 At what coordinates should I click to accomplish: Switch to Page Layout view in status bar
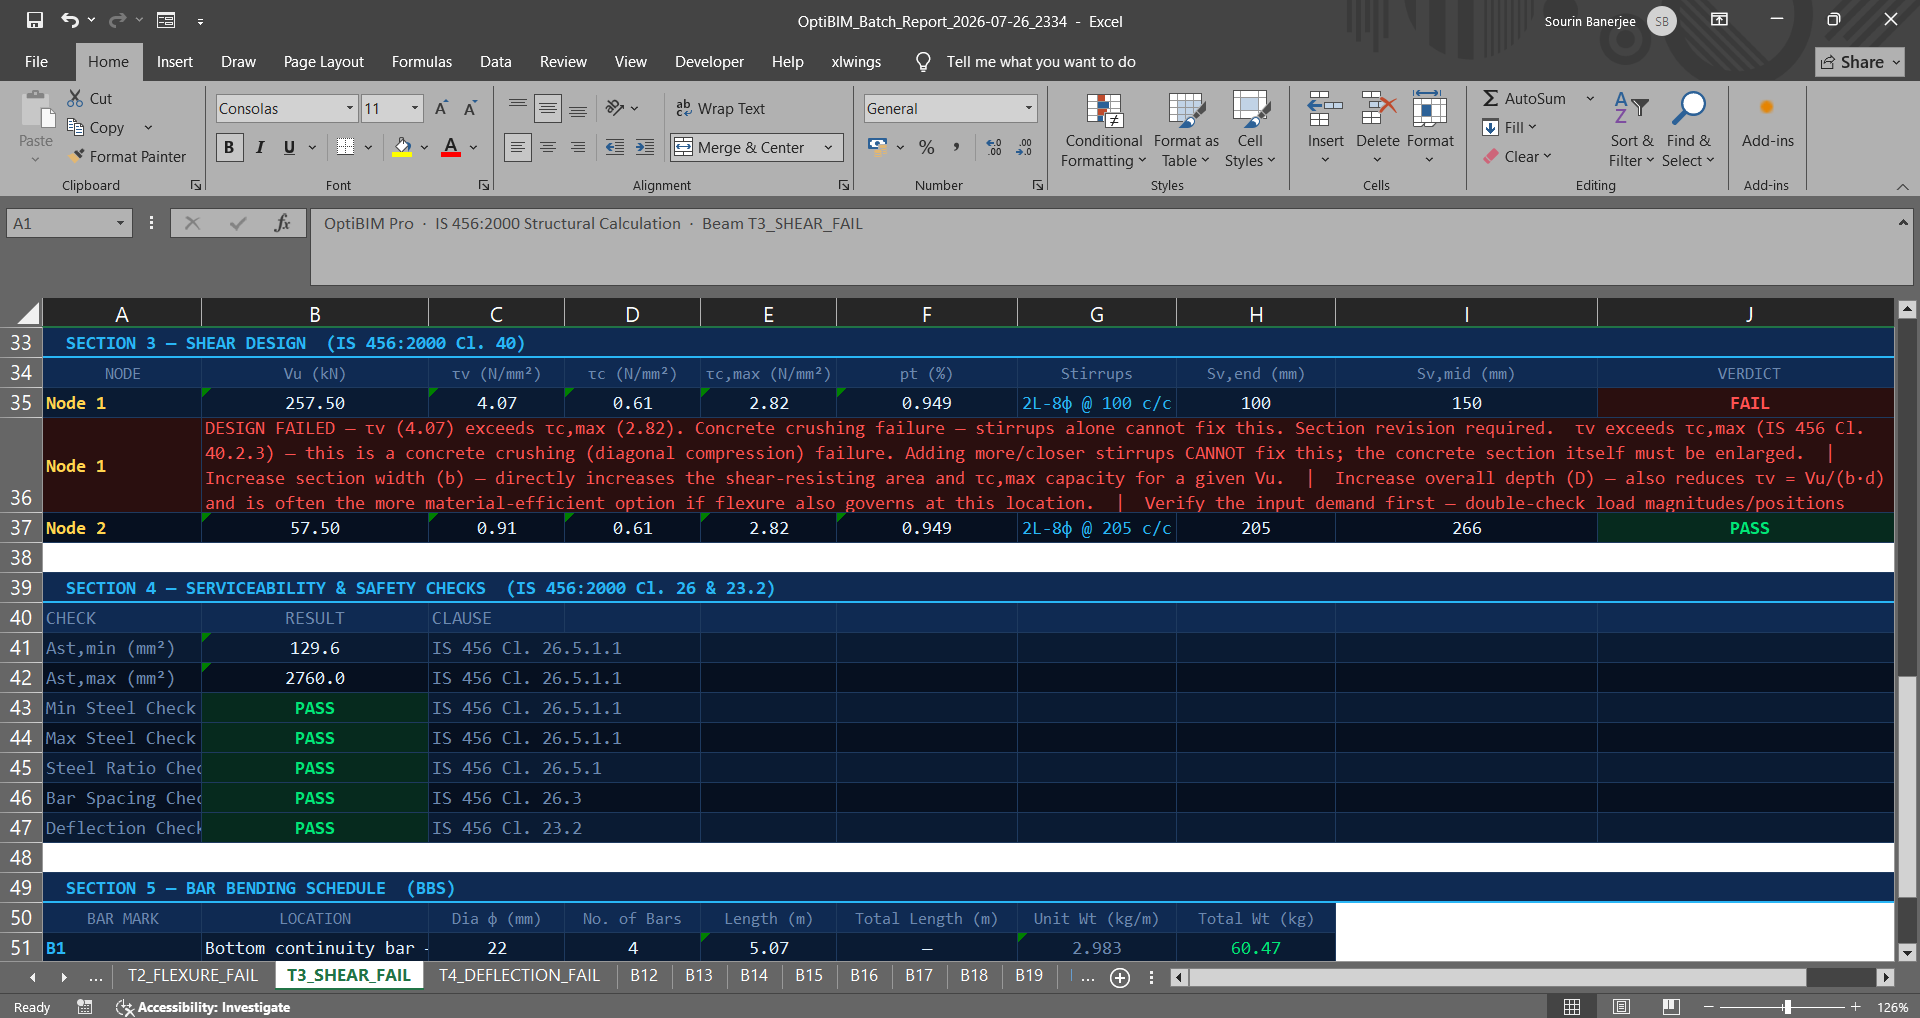(1621, 1007)
